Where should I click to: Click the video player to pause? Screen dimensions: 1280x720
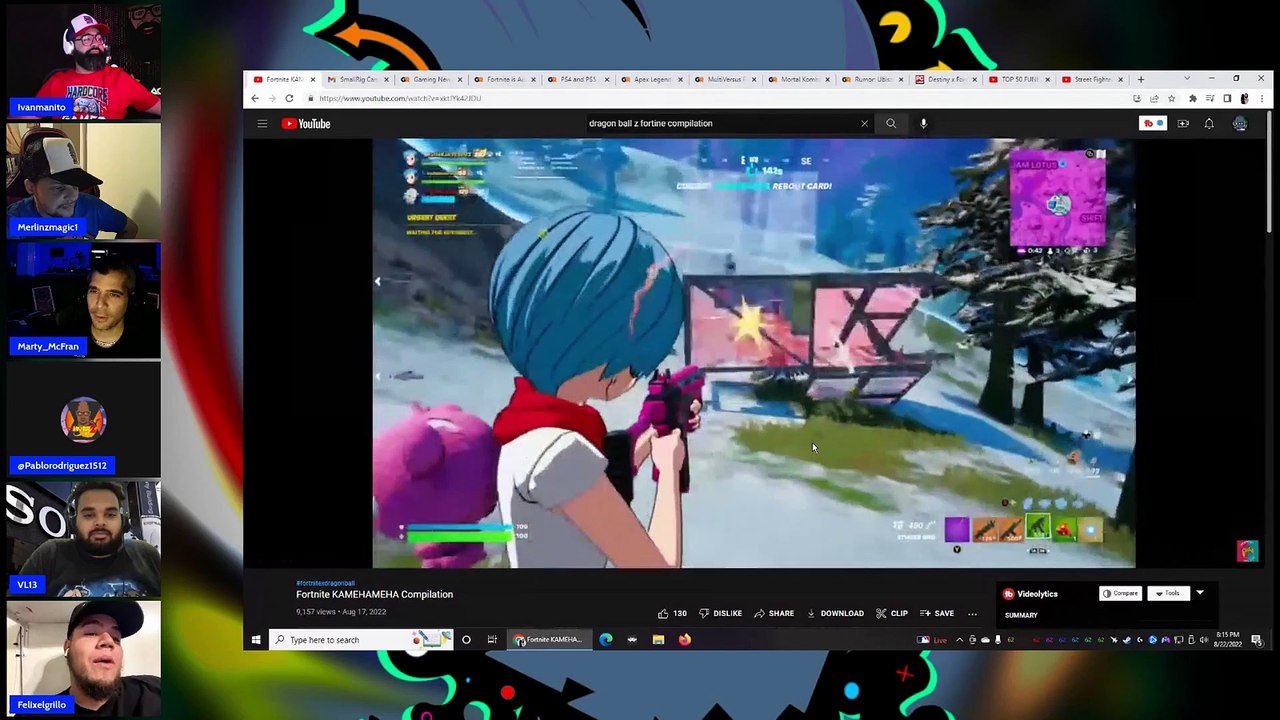754,353
